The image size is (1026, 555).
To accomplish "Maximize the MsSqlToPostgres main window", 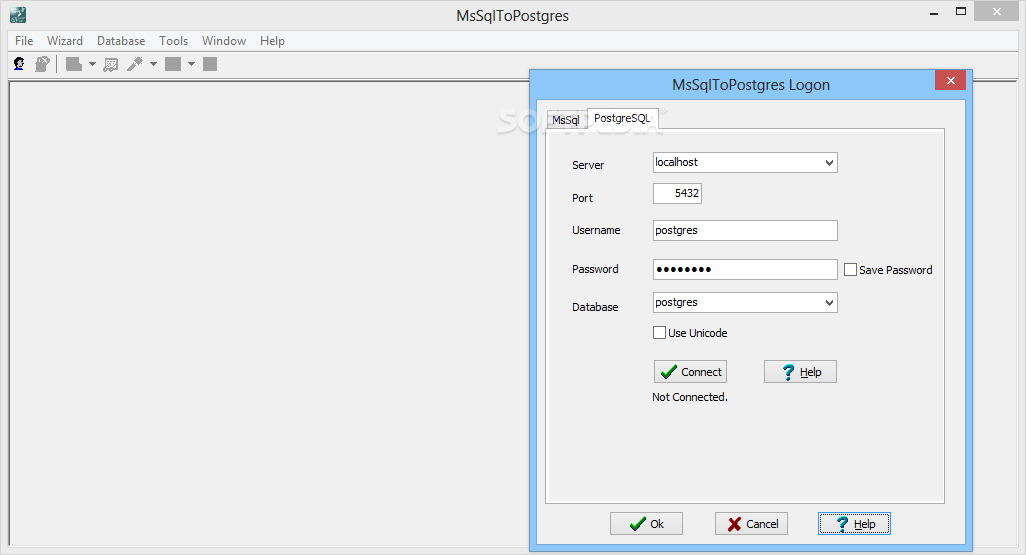I will 961,11.
